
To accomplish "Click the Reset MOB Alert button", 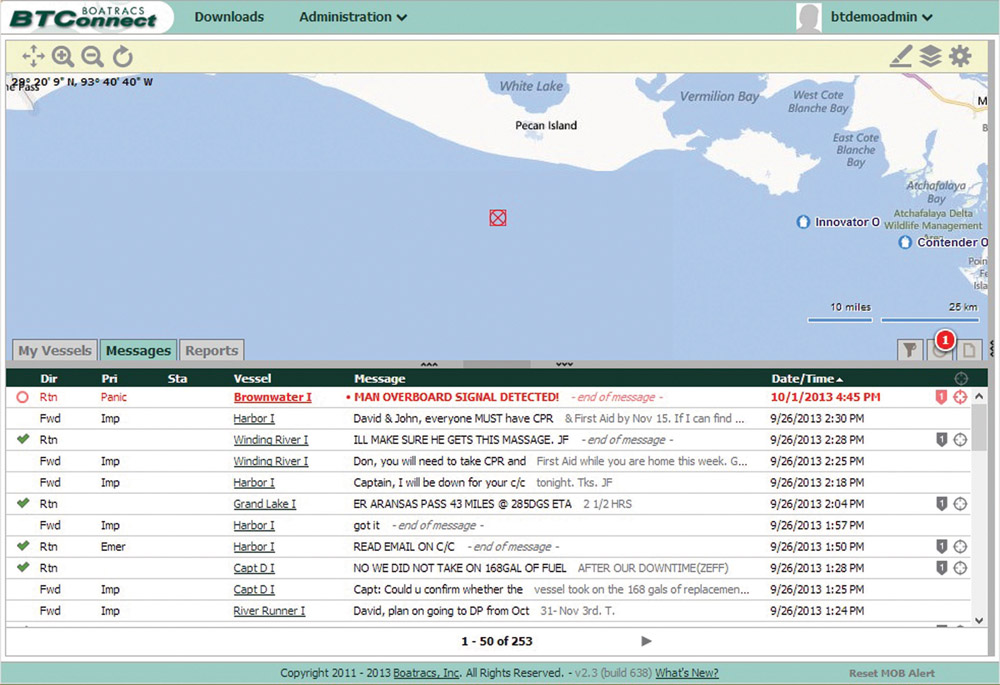I will click(892, 674).
